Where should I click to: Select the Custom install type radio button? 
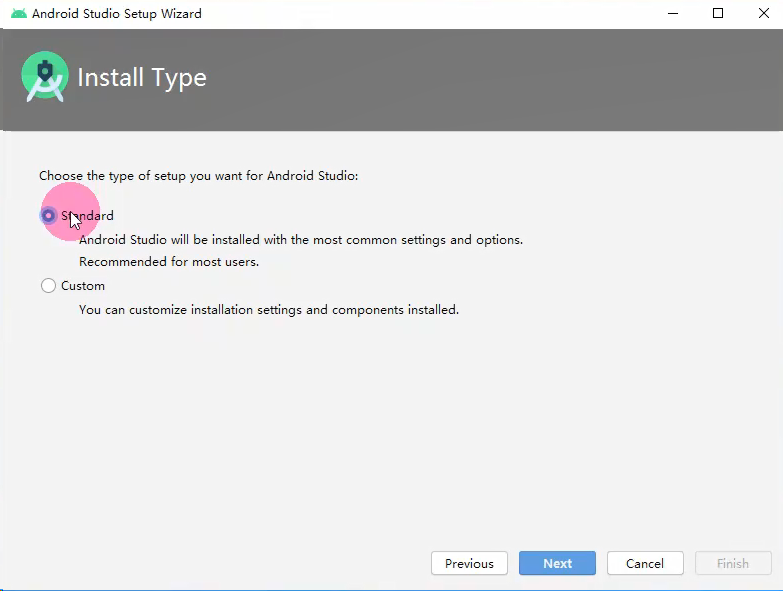pyautogui.click(x=48, y=286)
